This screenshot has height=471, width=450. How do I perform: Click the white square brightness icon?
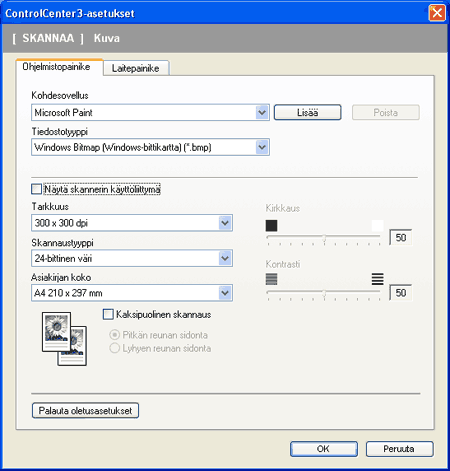click(x=377, y=226)
